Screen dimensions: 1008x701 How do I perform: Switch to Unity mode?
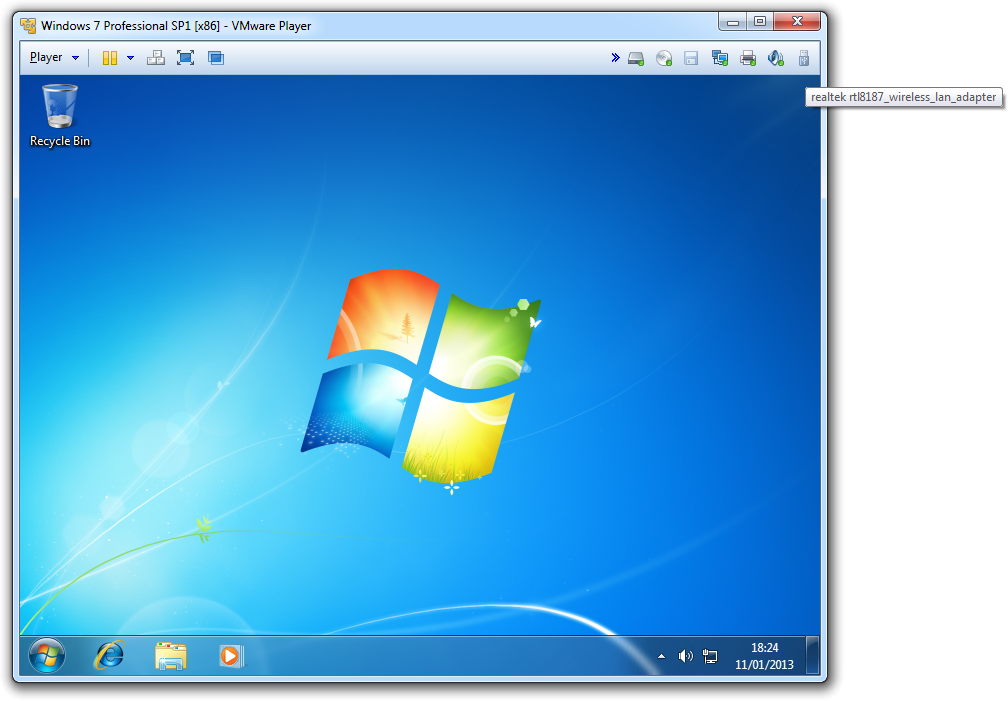[216, 58]
